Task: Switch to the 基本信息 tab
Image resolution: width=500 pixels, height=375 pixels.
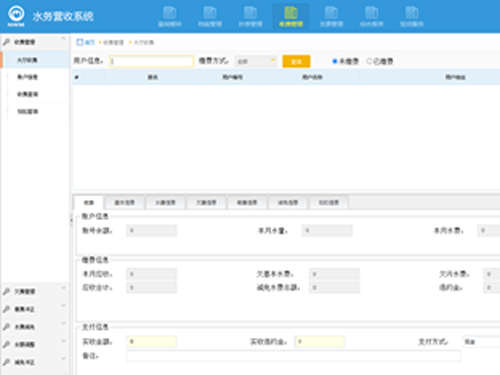Action: point(125,202)
